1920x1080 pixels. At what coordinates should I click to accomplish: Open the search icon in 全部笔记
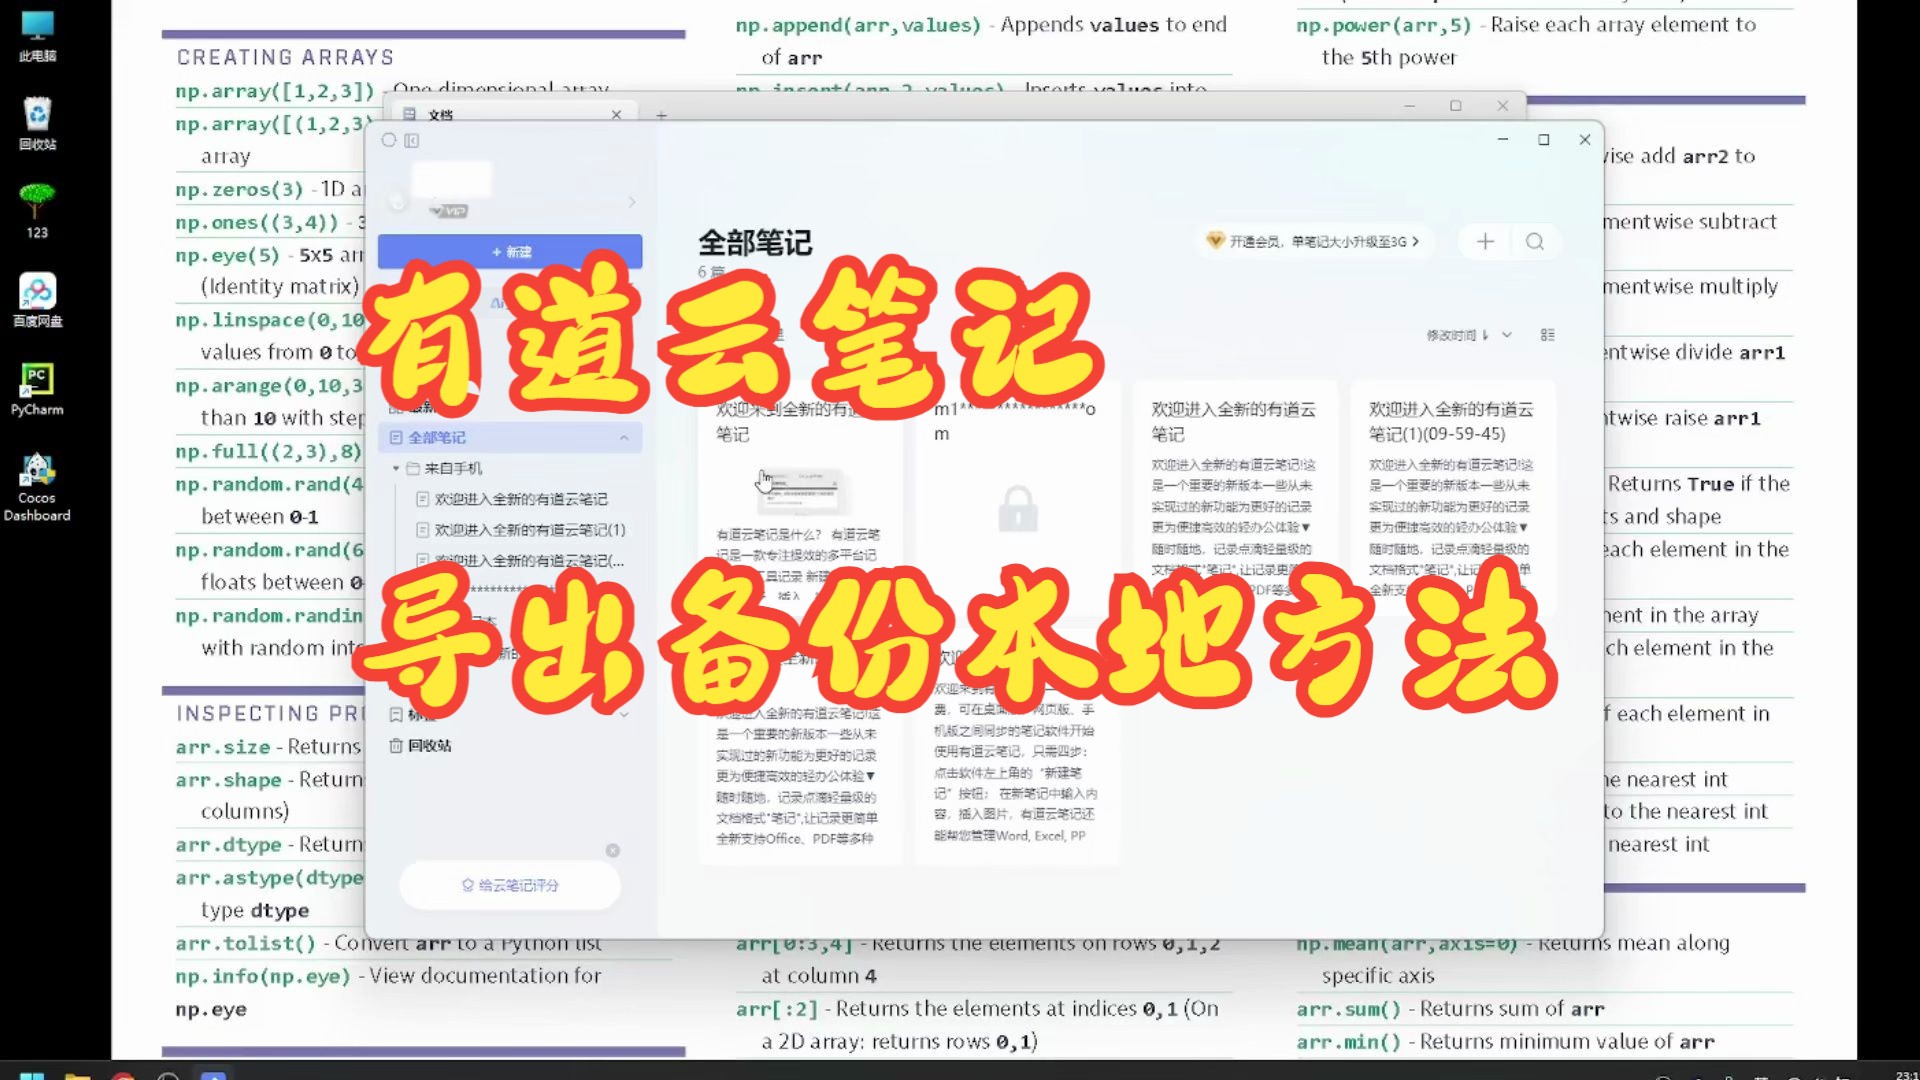[1536, 241]
